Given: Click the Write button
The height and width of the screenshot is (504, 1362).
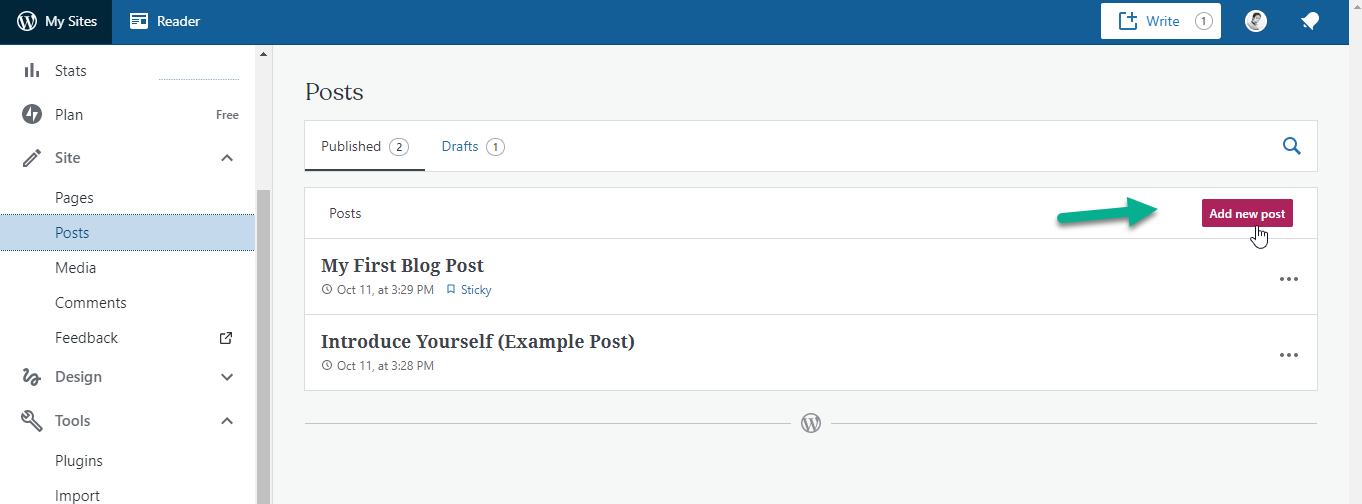Looking at the screenshot, I should click(x=1161, y=21).
